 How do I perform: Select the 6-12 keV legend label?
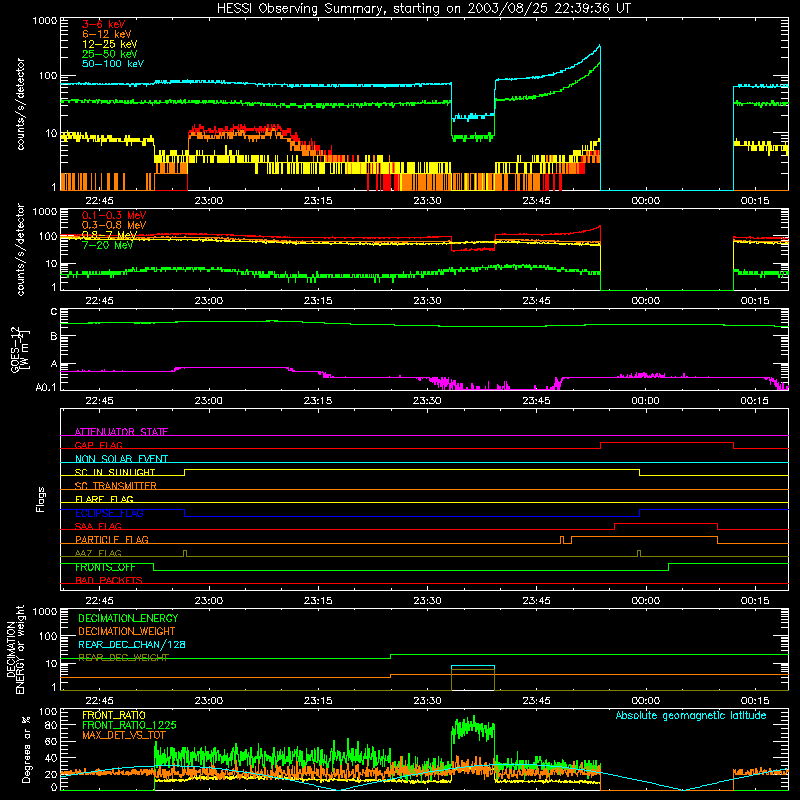(107, 34)
